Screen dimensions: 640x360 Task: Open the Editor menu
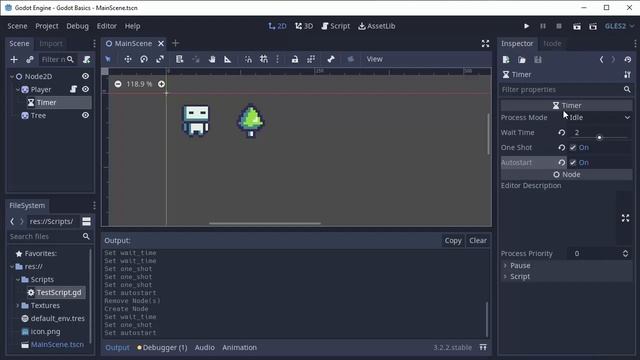[x=107, y=26]
